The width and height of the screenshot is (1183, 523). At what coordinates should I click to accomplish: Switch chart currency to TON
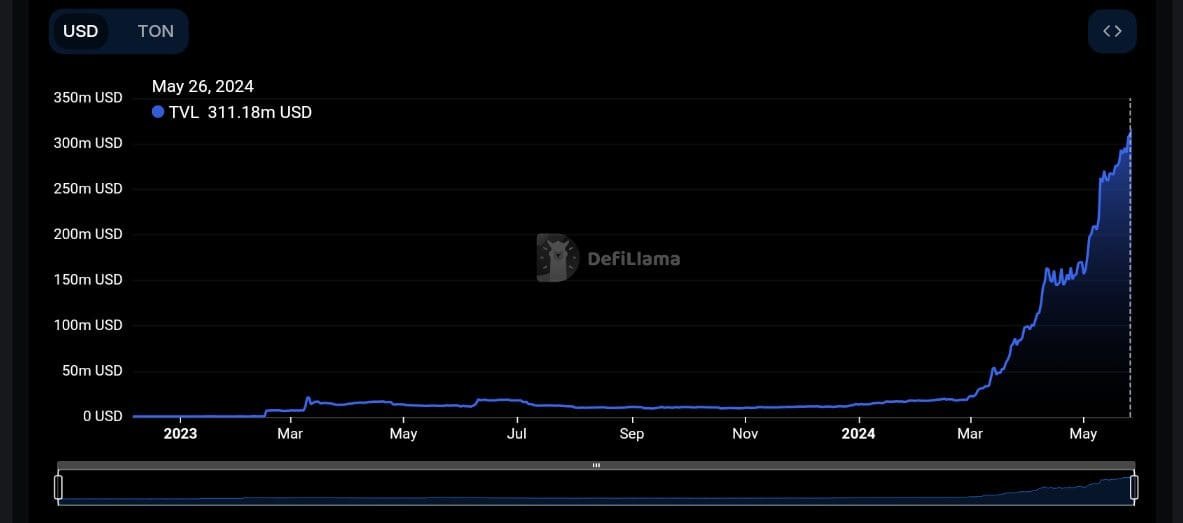click(x=155, y=32)
